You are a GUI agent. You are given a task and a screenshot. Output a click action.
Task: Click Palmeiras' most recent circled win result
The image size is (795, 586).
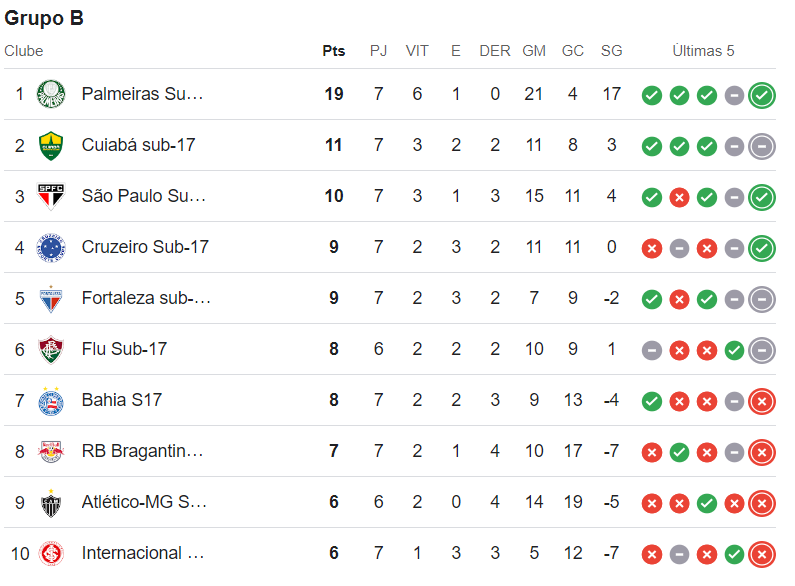click(x=762, y=95)
